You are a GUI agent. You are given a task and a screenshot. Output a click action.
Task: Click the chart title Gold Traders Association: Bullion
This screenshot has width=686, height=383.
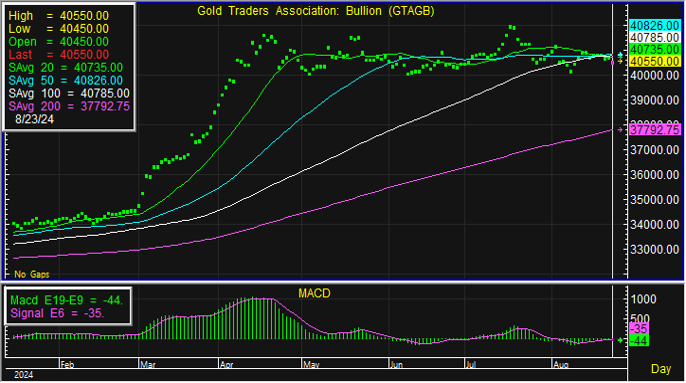pyautogui.click(x=315, y=11)
